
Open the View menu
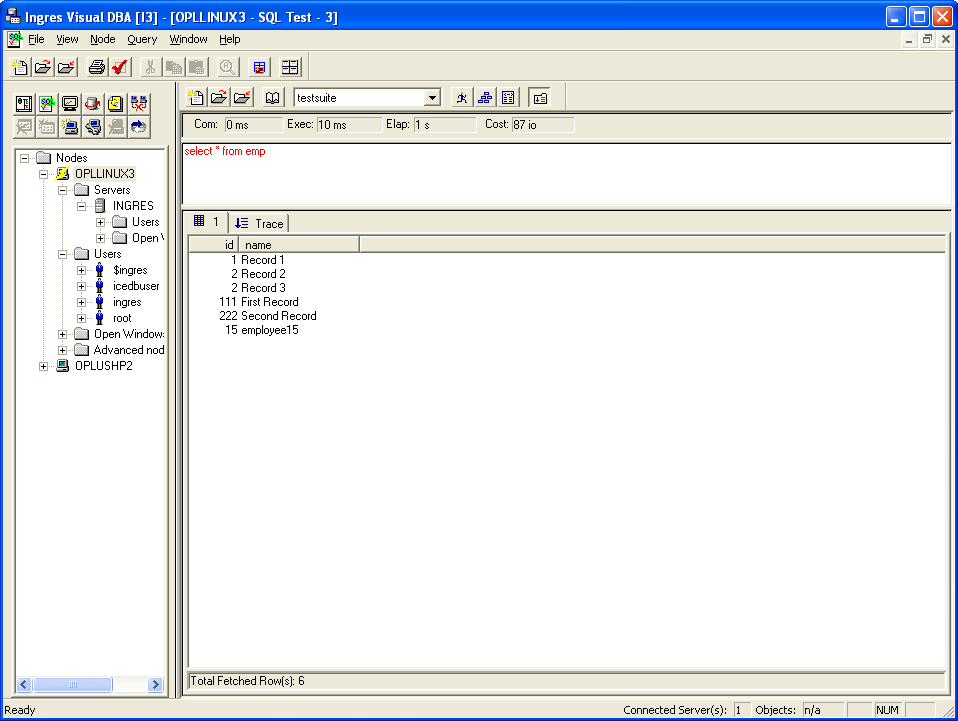(67, 39)
